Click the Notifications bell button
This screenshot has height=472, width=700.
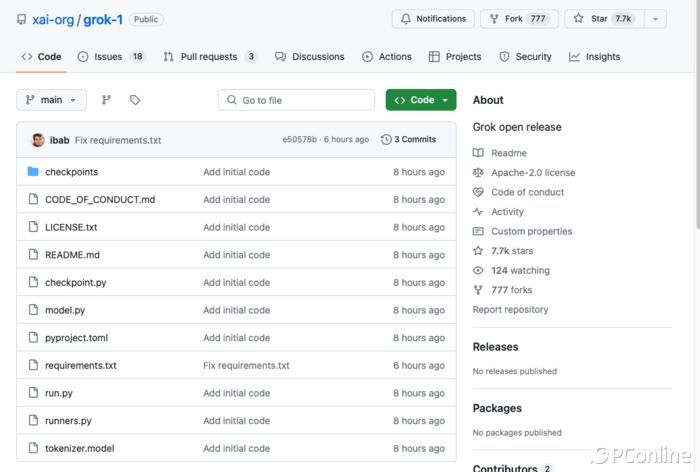pos(433,19)
